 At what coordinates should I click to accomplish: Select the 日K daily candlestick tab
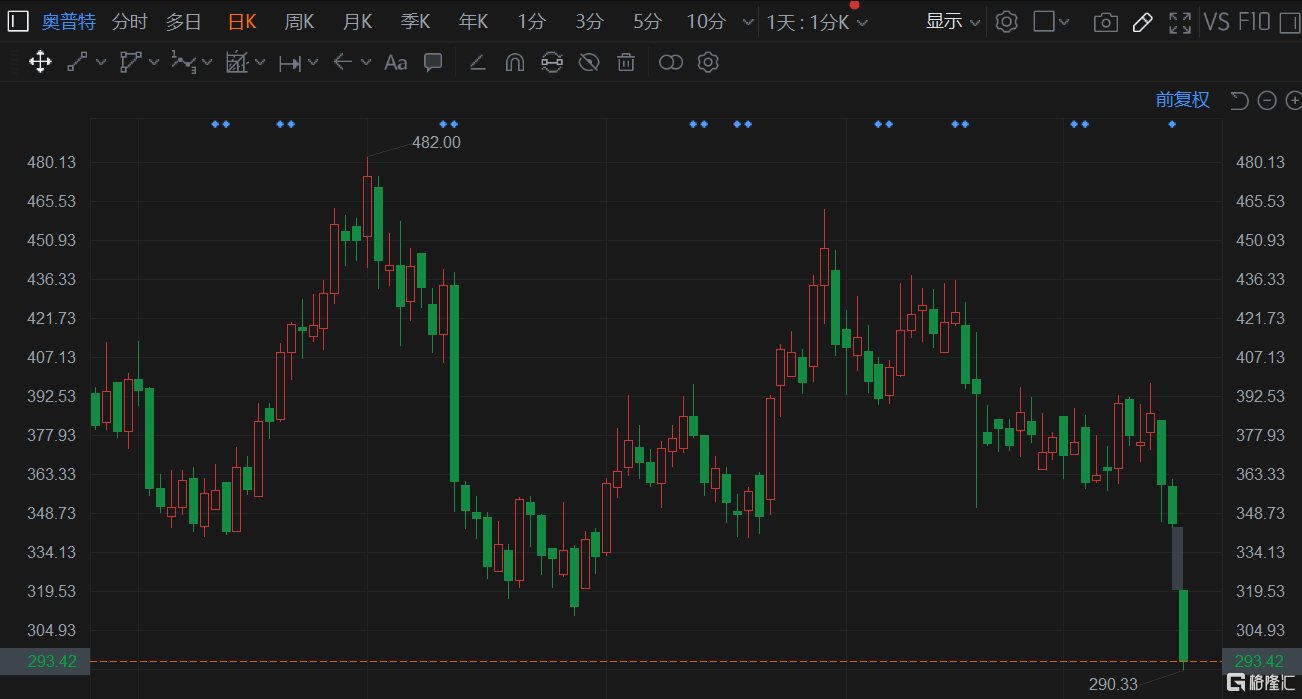tap(242, 21)
